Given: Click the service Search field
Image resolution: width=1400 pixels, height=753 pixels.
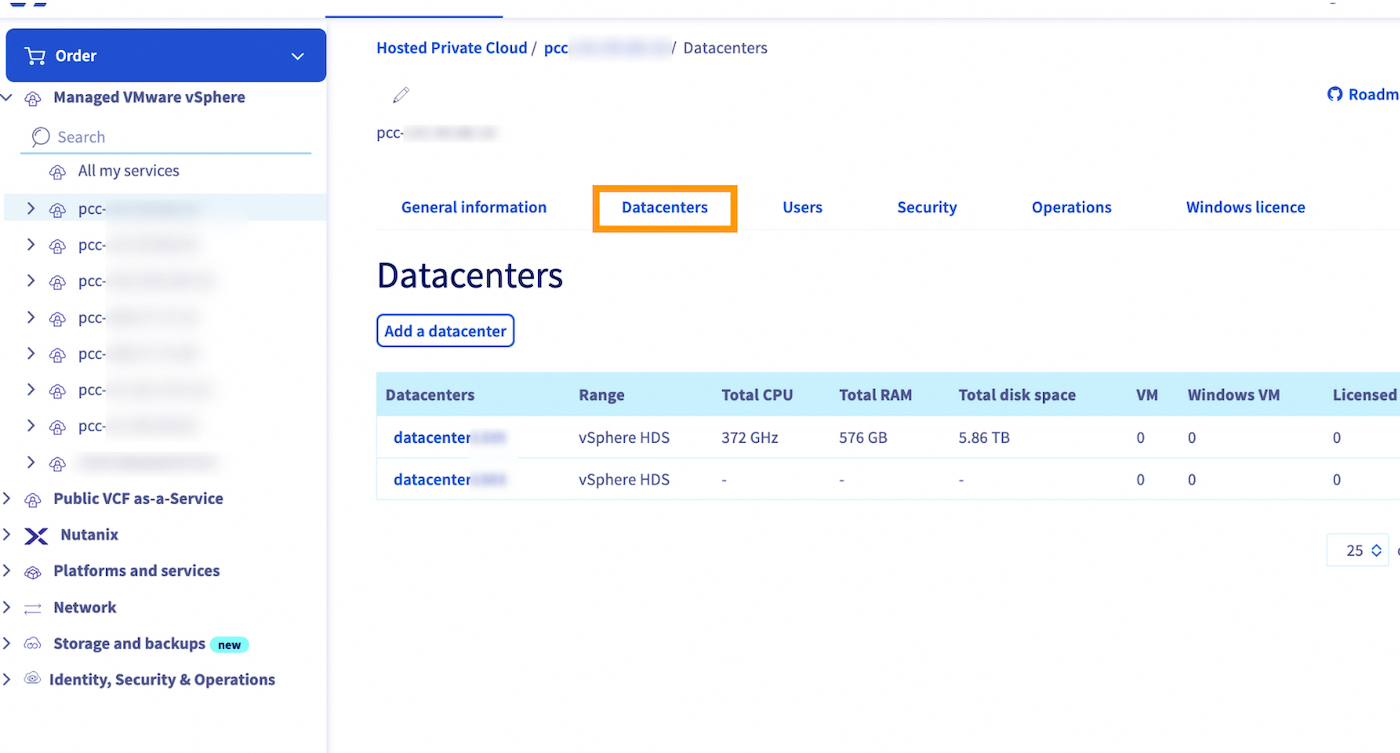Looking at the screenshot, I should tap(165, 136).
